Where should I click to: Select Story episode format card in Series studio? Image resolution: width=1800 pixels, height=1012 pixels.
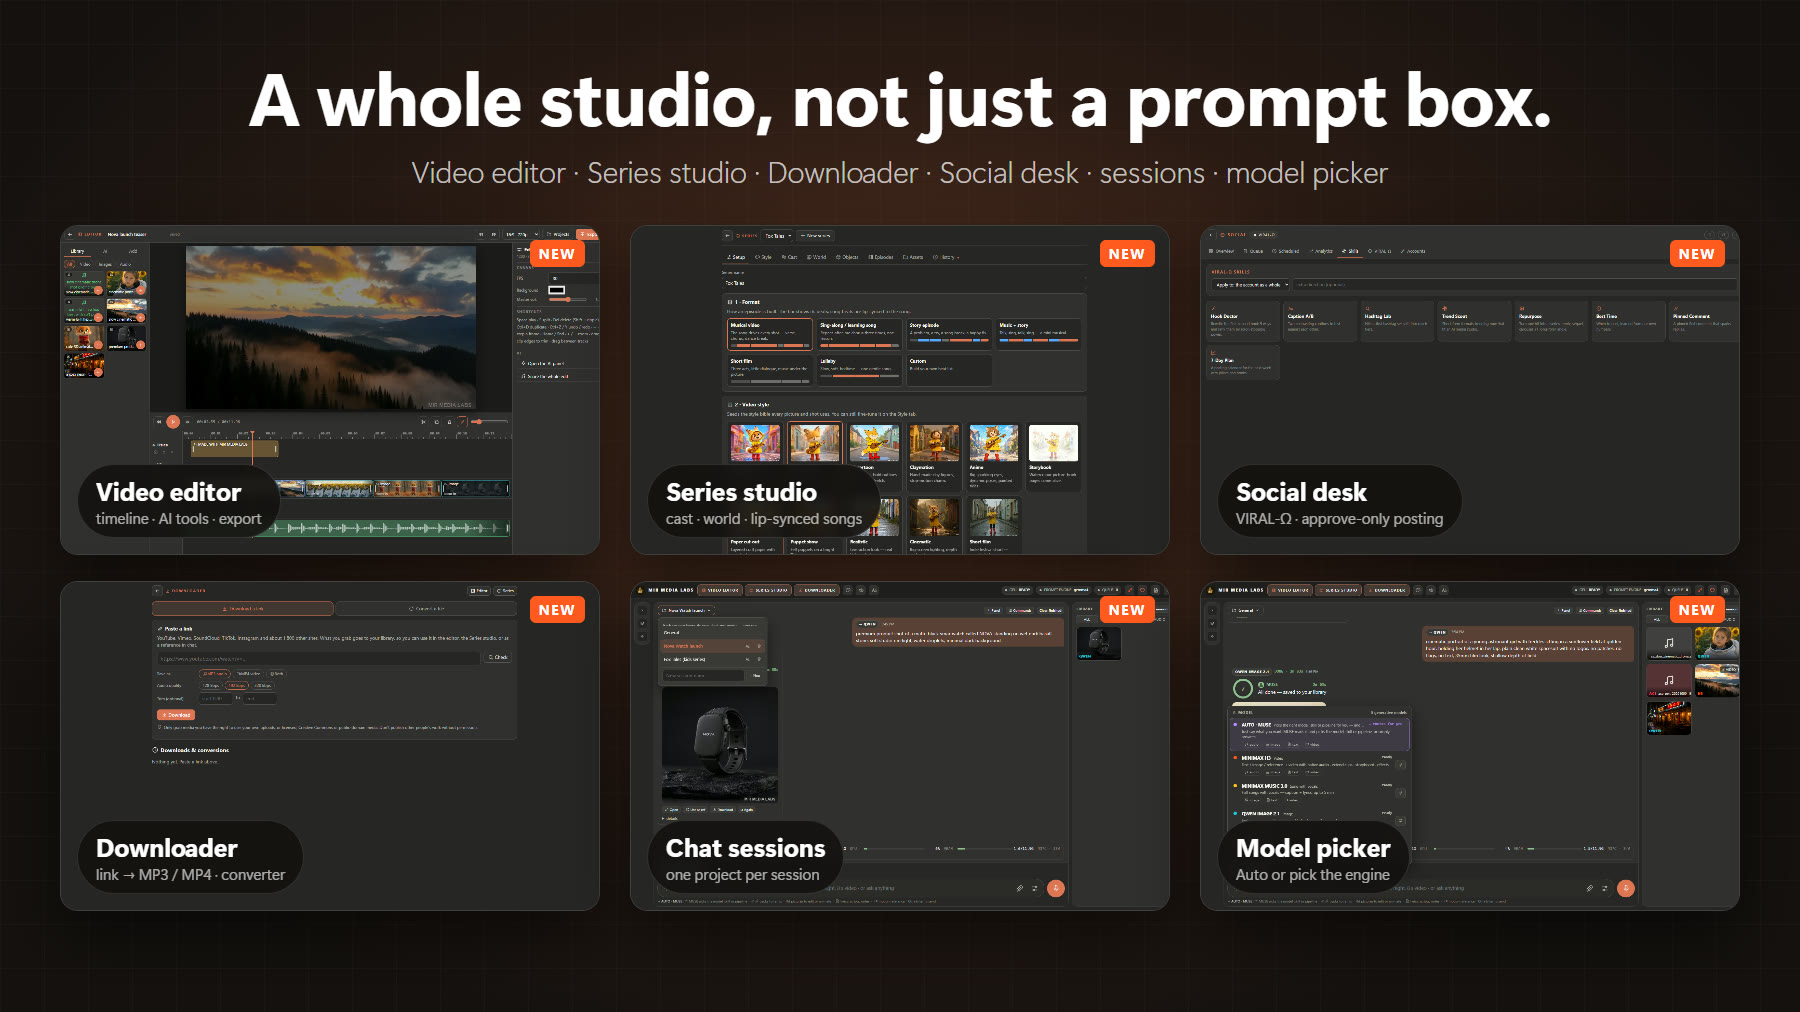[x=949, y=334]
